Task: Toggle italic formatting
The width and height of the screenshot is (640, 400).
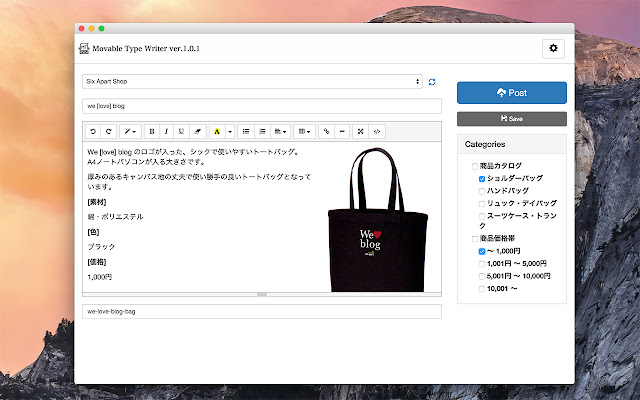Action: click(x=166, y=131)
